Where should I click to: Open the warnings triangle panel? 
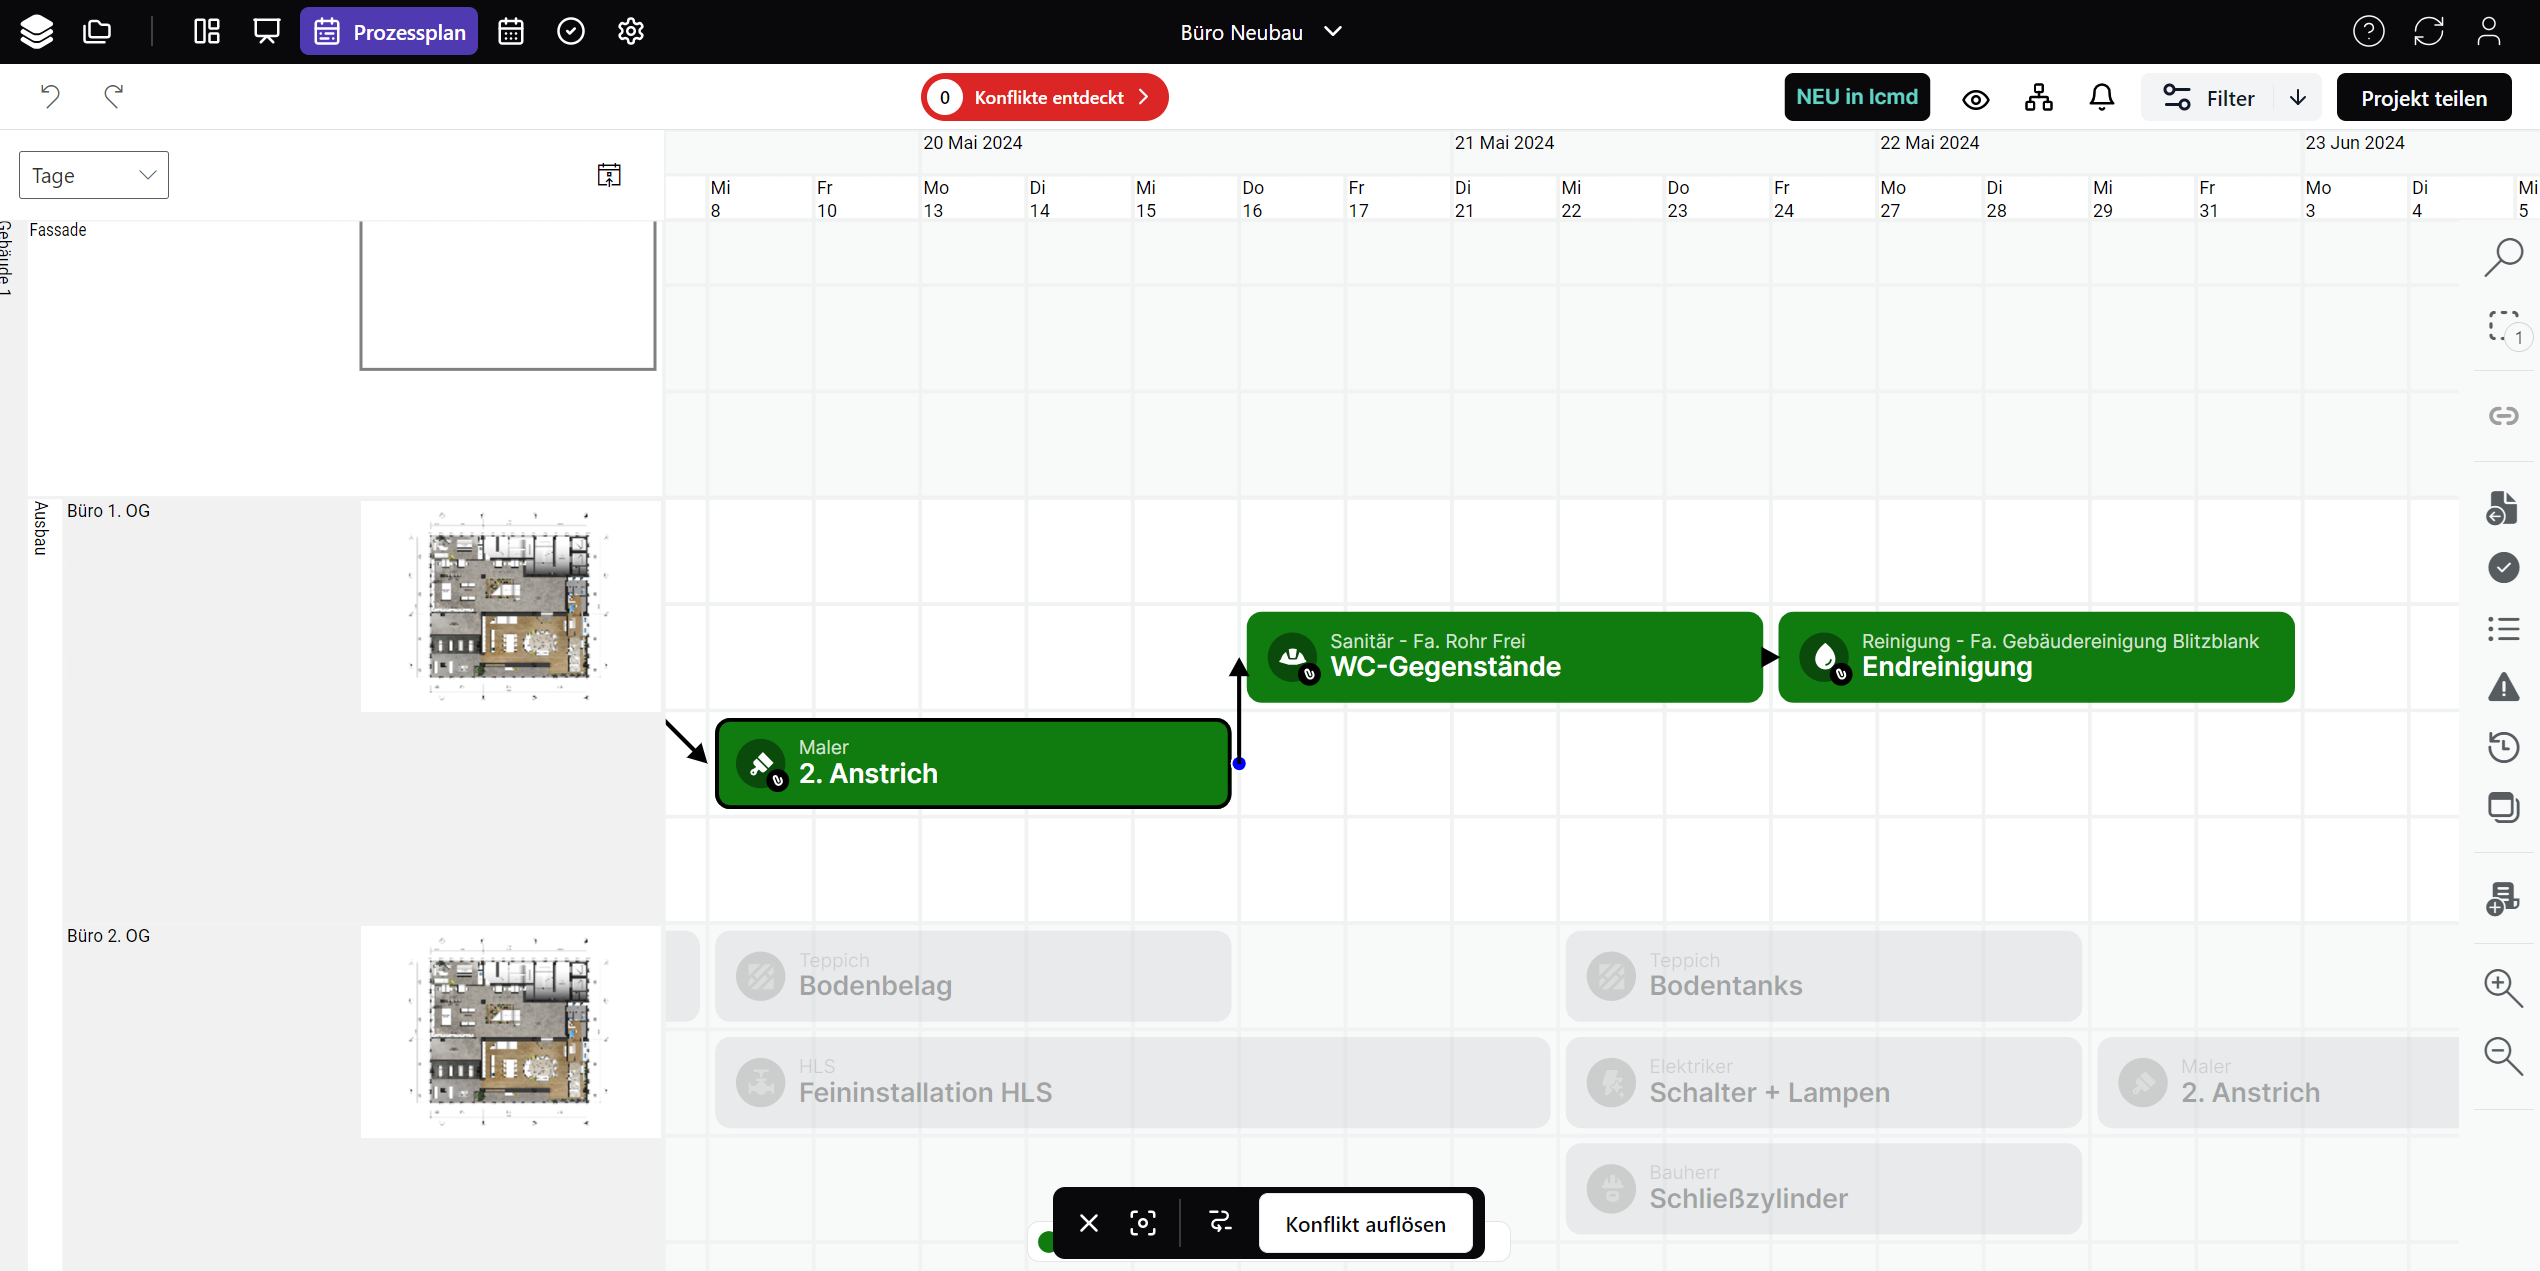2503,687
